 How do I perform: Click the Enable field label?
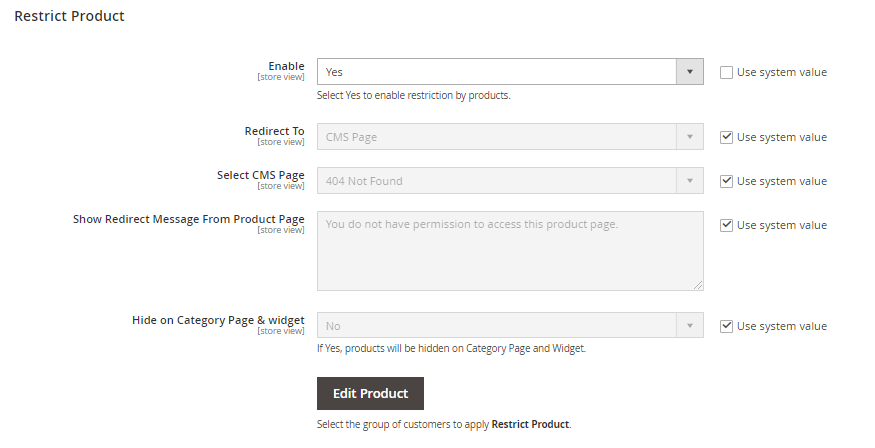pyautogui.click(x=286, y=66)
